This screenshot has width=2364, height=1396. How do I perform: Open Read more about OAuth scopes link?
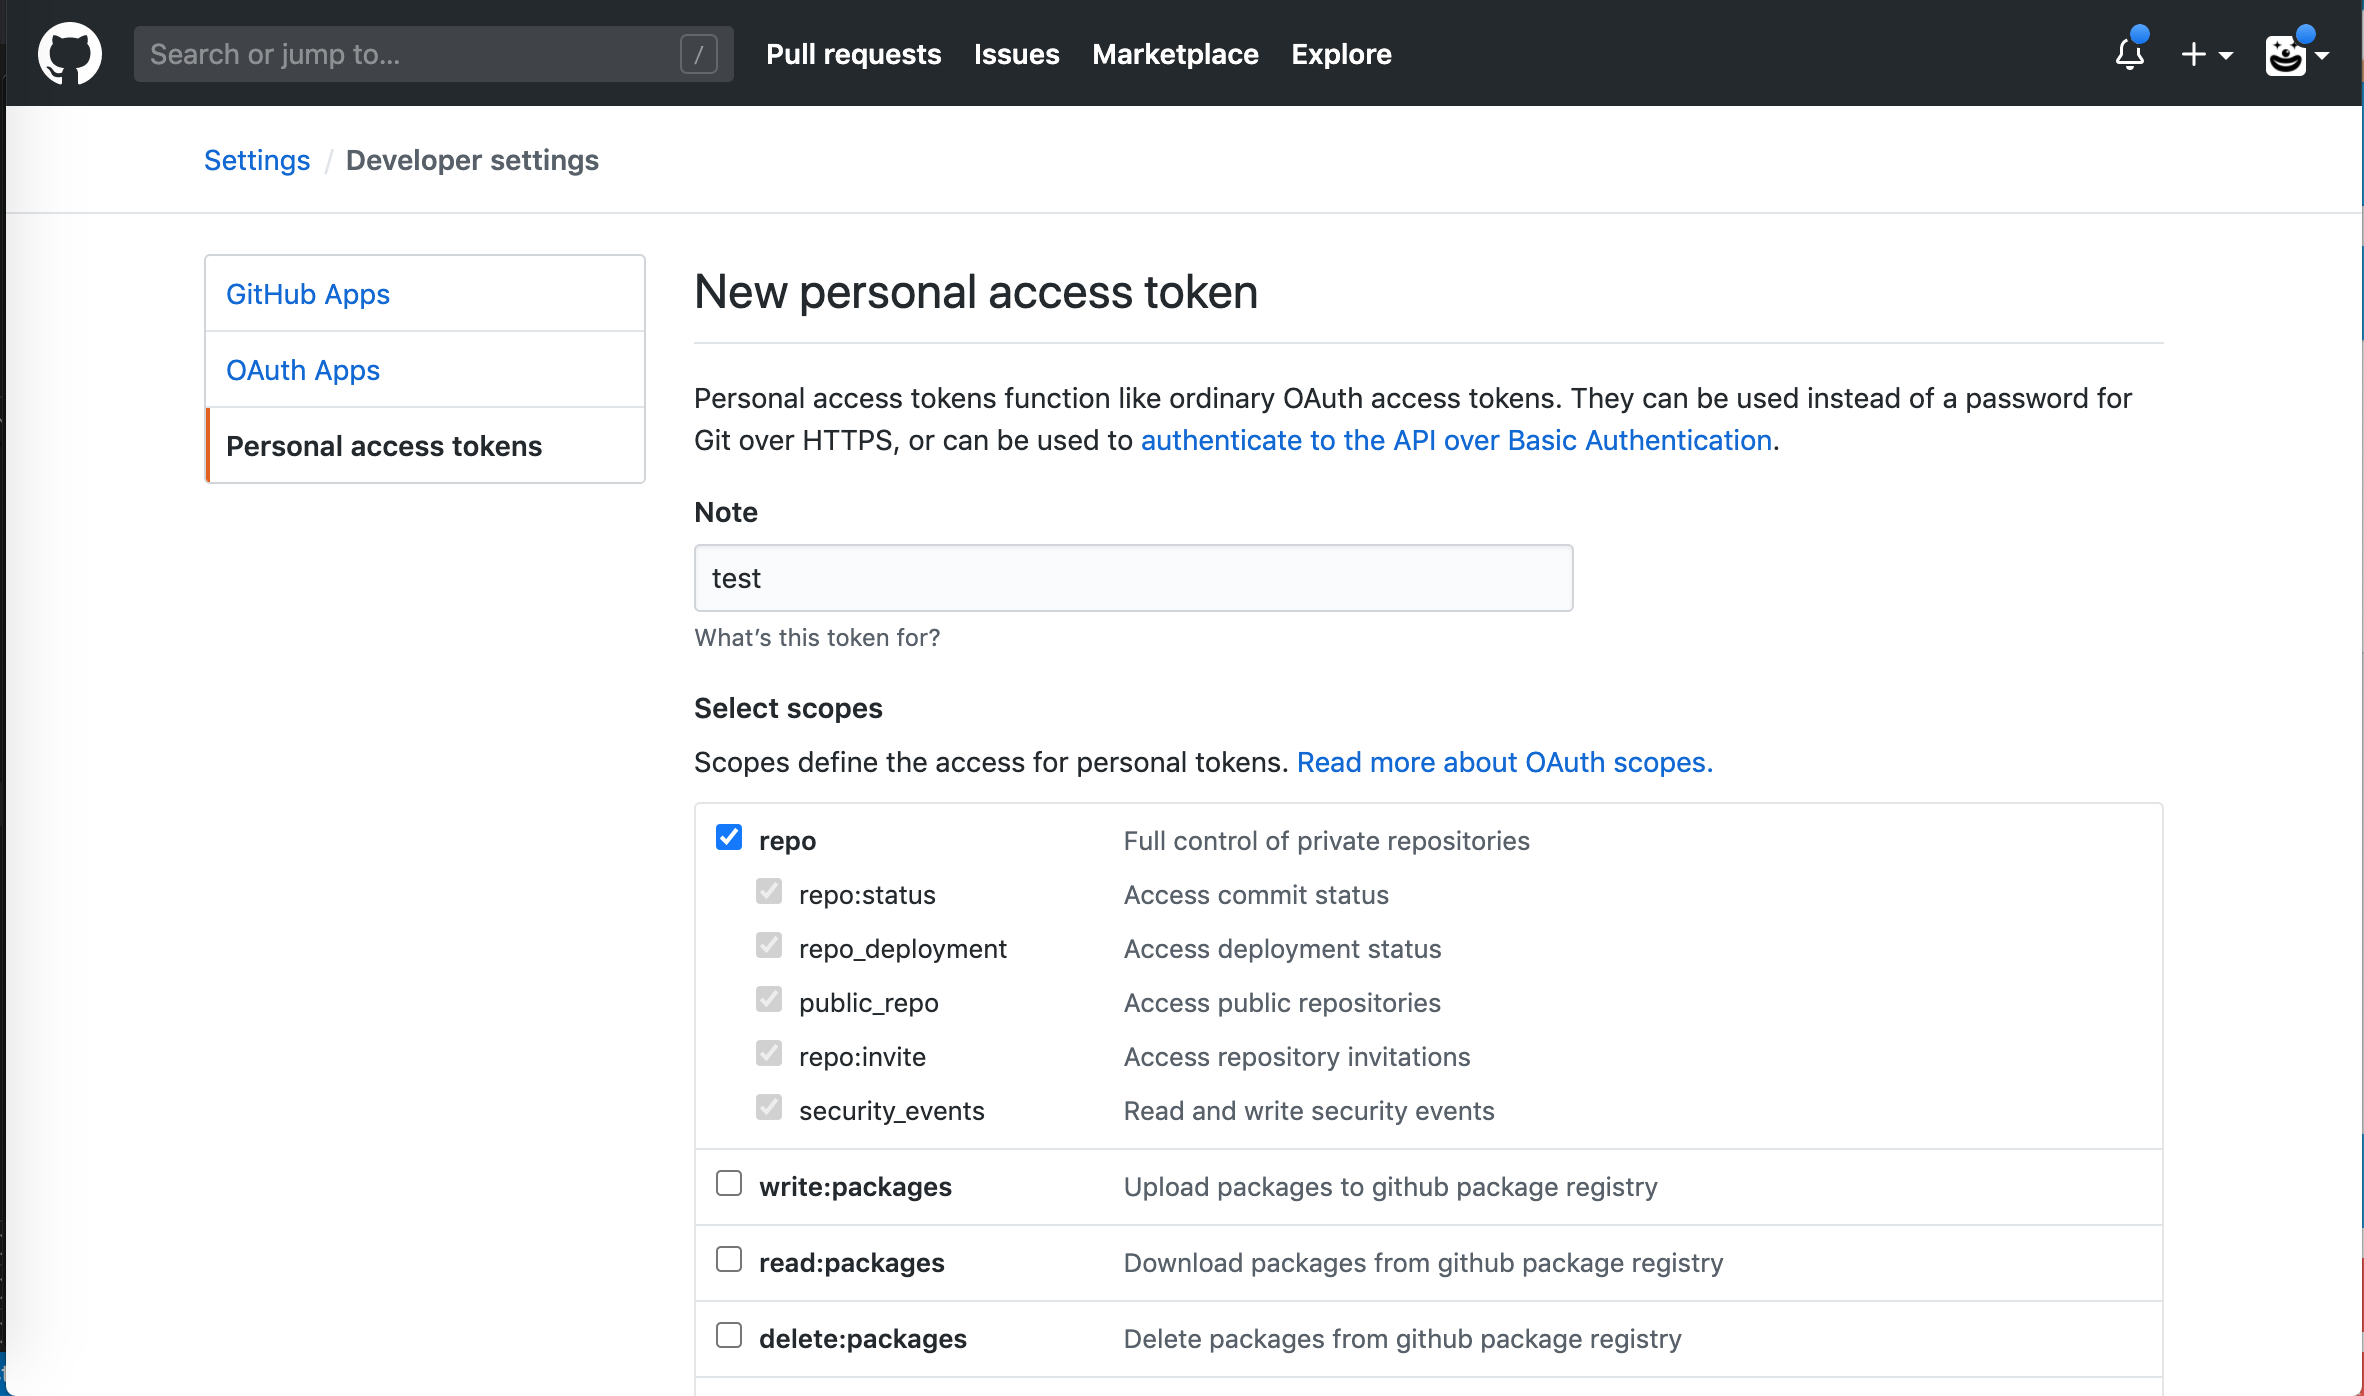click(1504, 762)
